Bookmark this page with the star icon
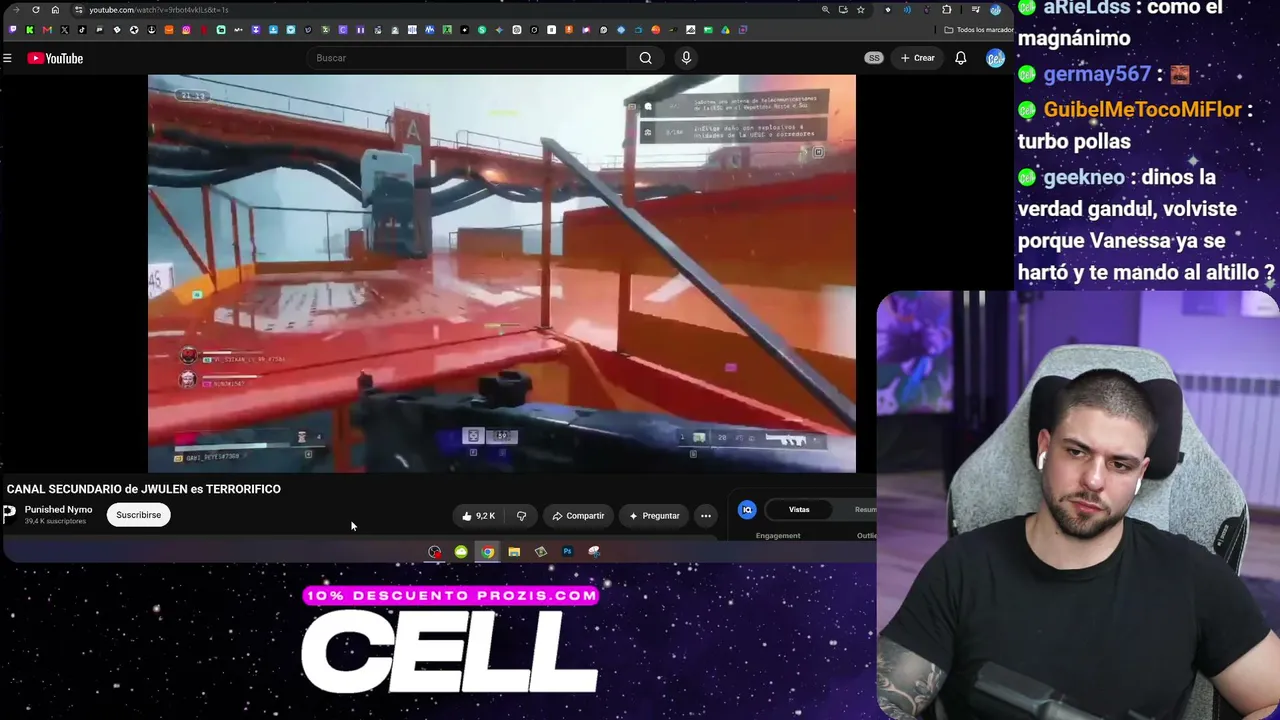The height and width of the screenshot is (720, 1280). click(x=860, y=10)
